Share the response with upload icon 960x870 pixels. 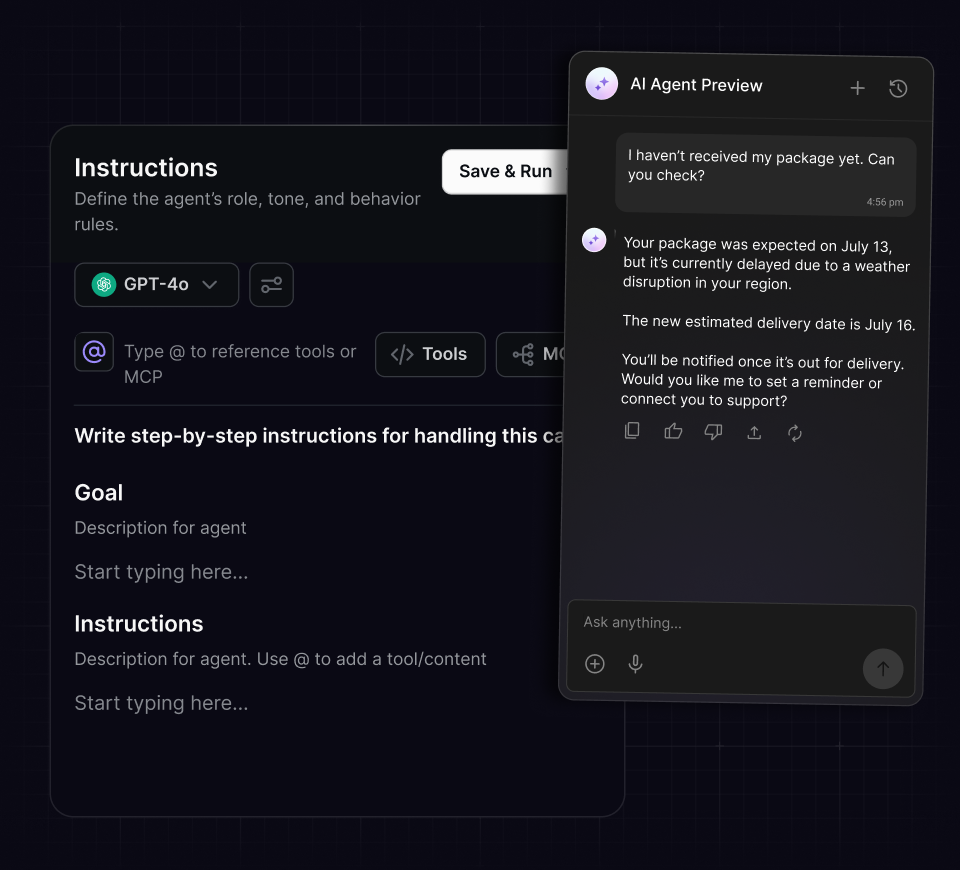click(754, 433)
